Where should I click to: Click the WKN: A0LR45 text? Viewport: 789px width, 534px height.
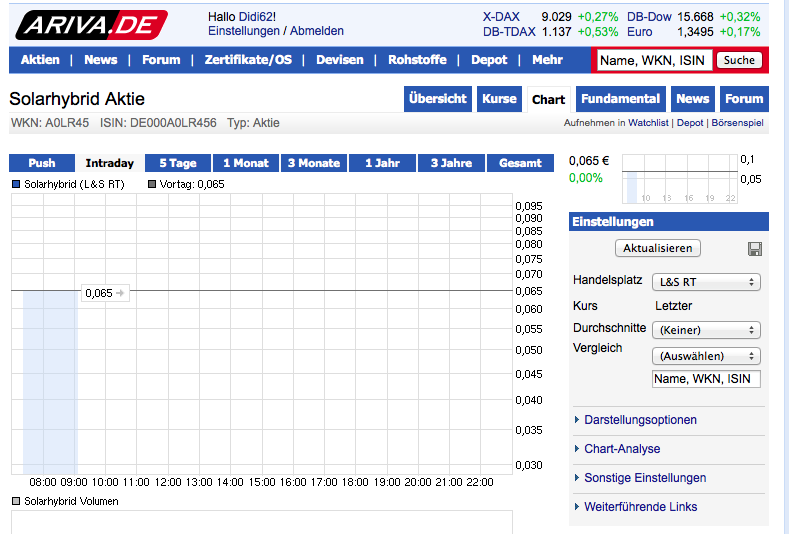click(x=50, y=123)
